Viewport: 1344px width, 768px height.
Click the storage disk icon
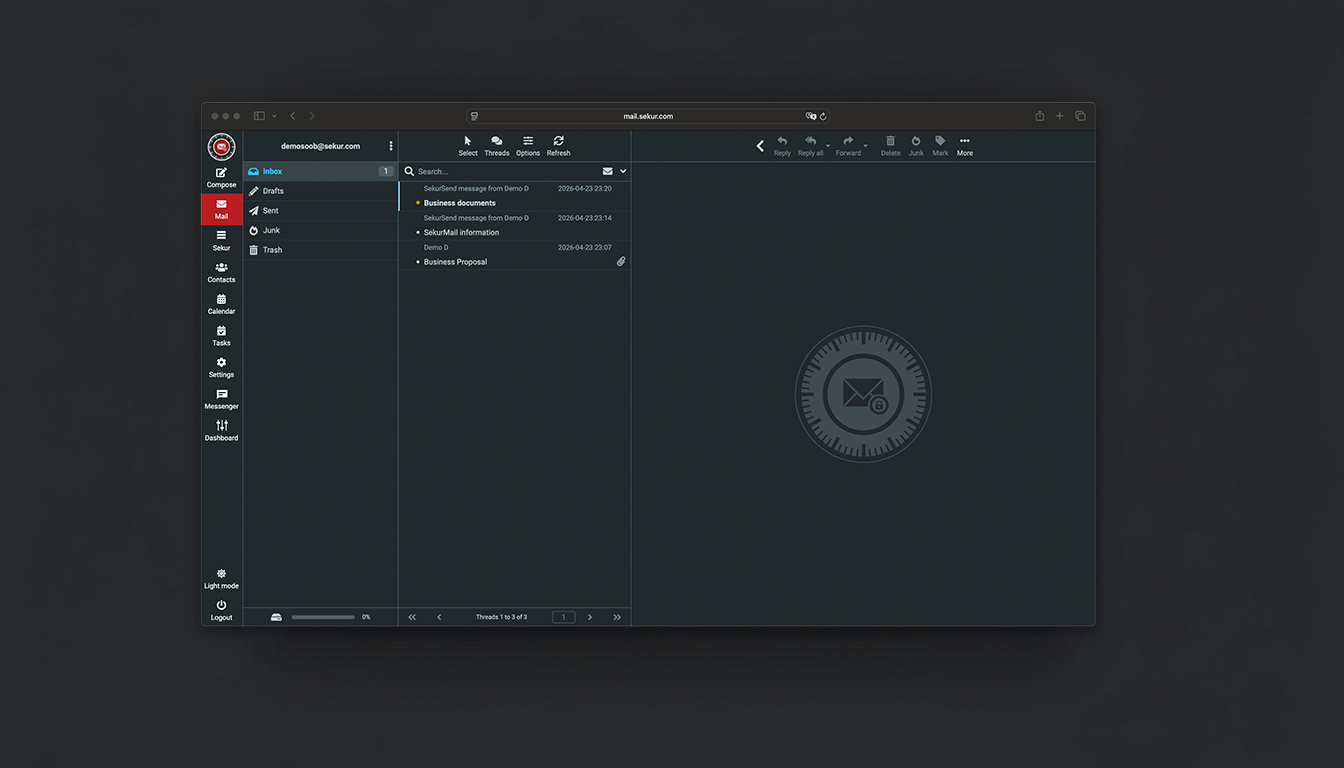pyautogui.click(x=276, y=617)
